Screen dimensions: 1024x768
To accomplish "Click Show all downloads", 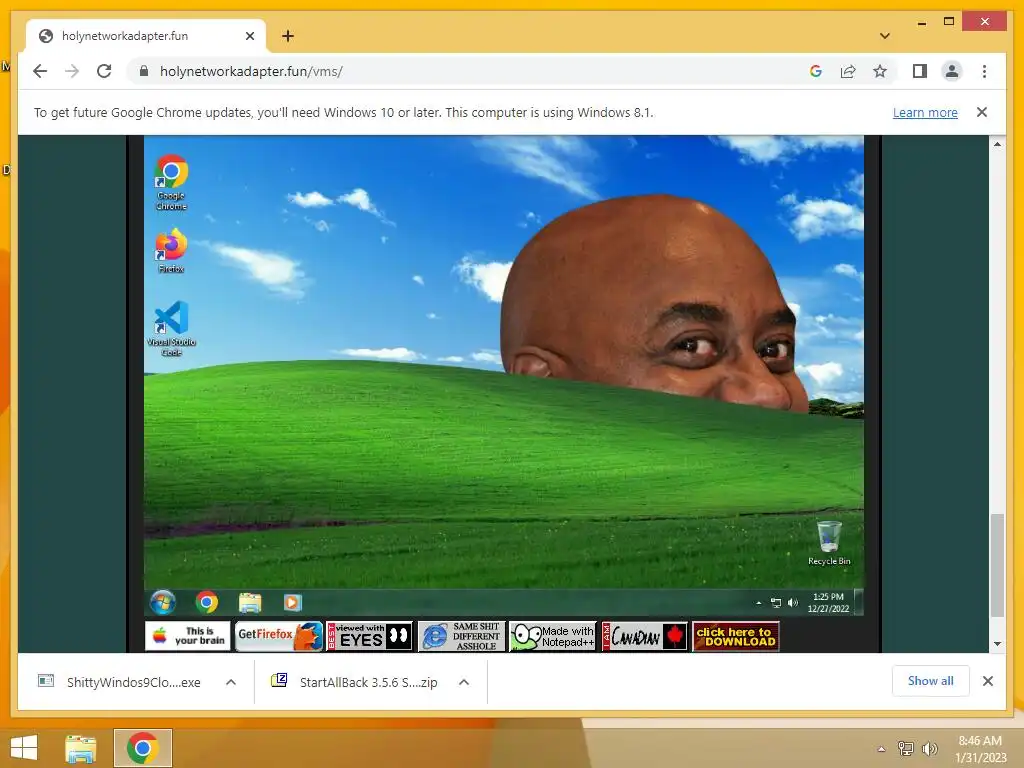I will point(931,681).
